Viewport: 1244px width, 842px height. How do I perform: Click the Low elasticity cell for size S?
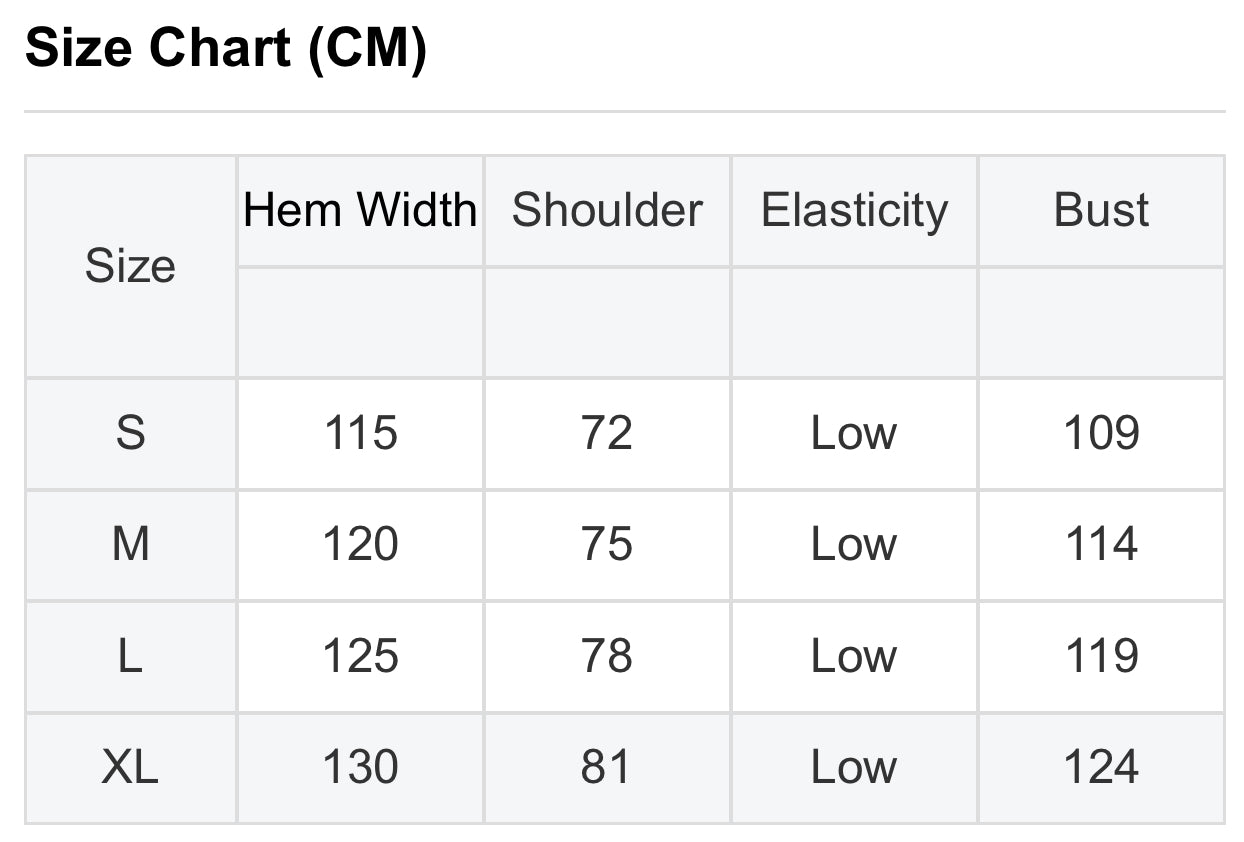coord(854,434)
